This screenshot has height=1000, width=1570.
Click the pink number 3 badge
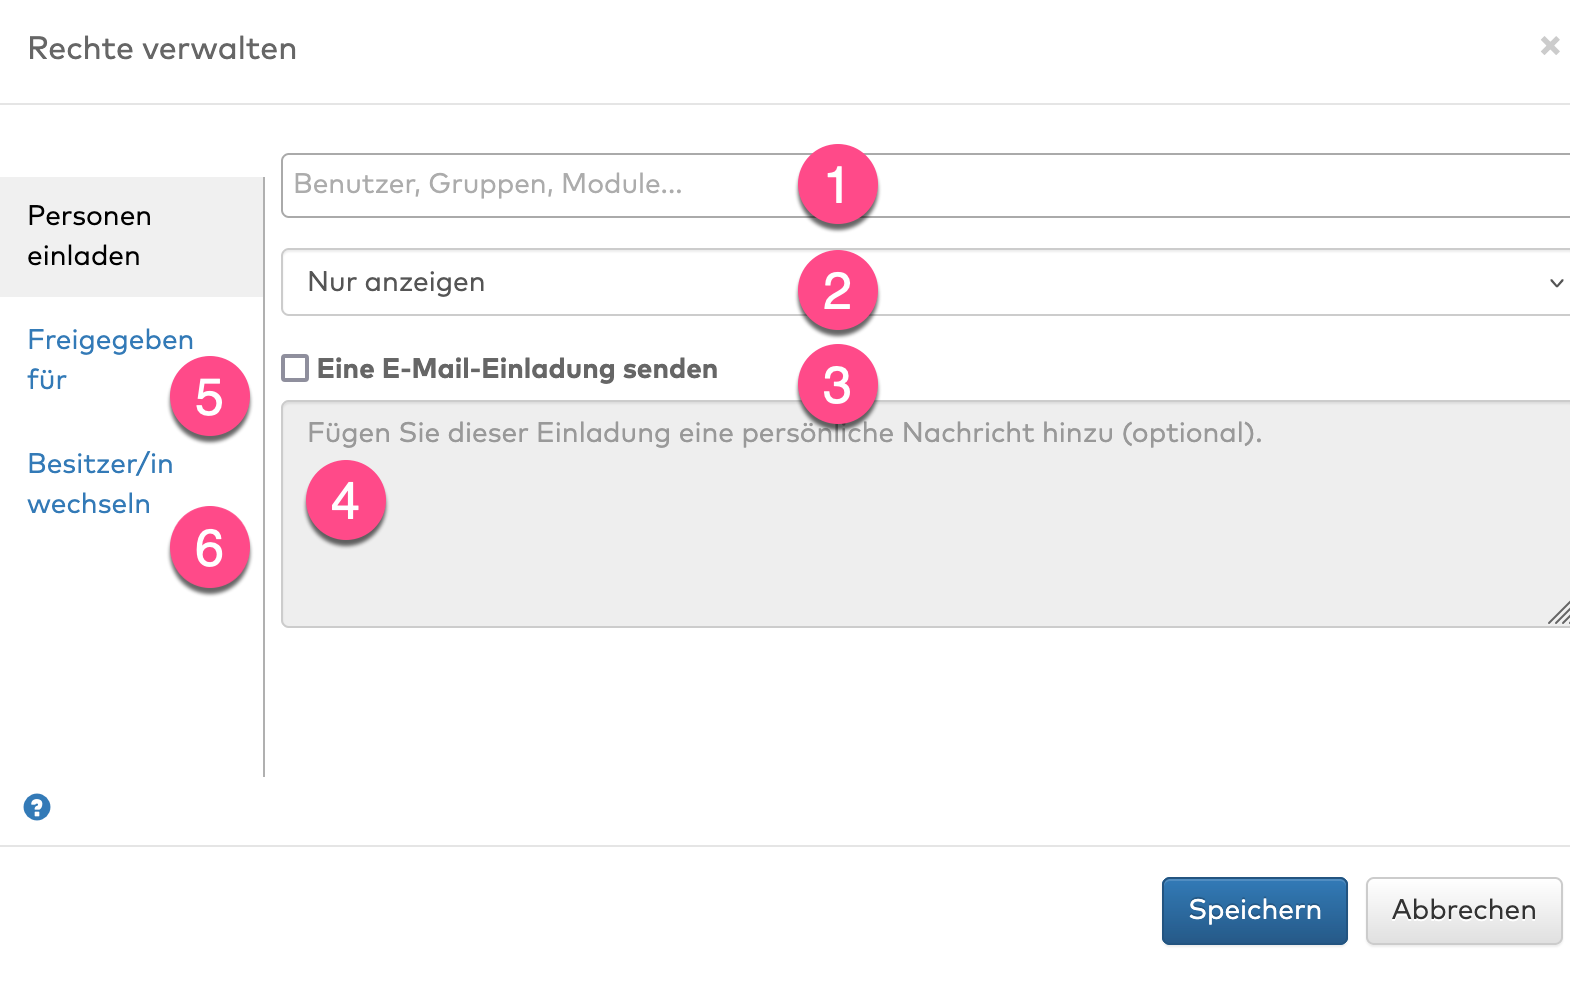coord(837,386)
